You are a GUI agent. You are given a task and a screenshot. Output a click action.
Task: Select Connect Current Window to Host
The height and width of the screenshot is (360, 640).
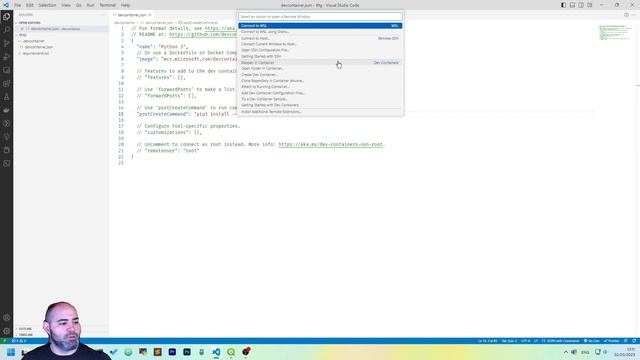tap(320, 44)
